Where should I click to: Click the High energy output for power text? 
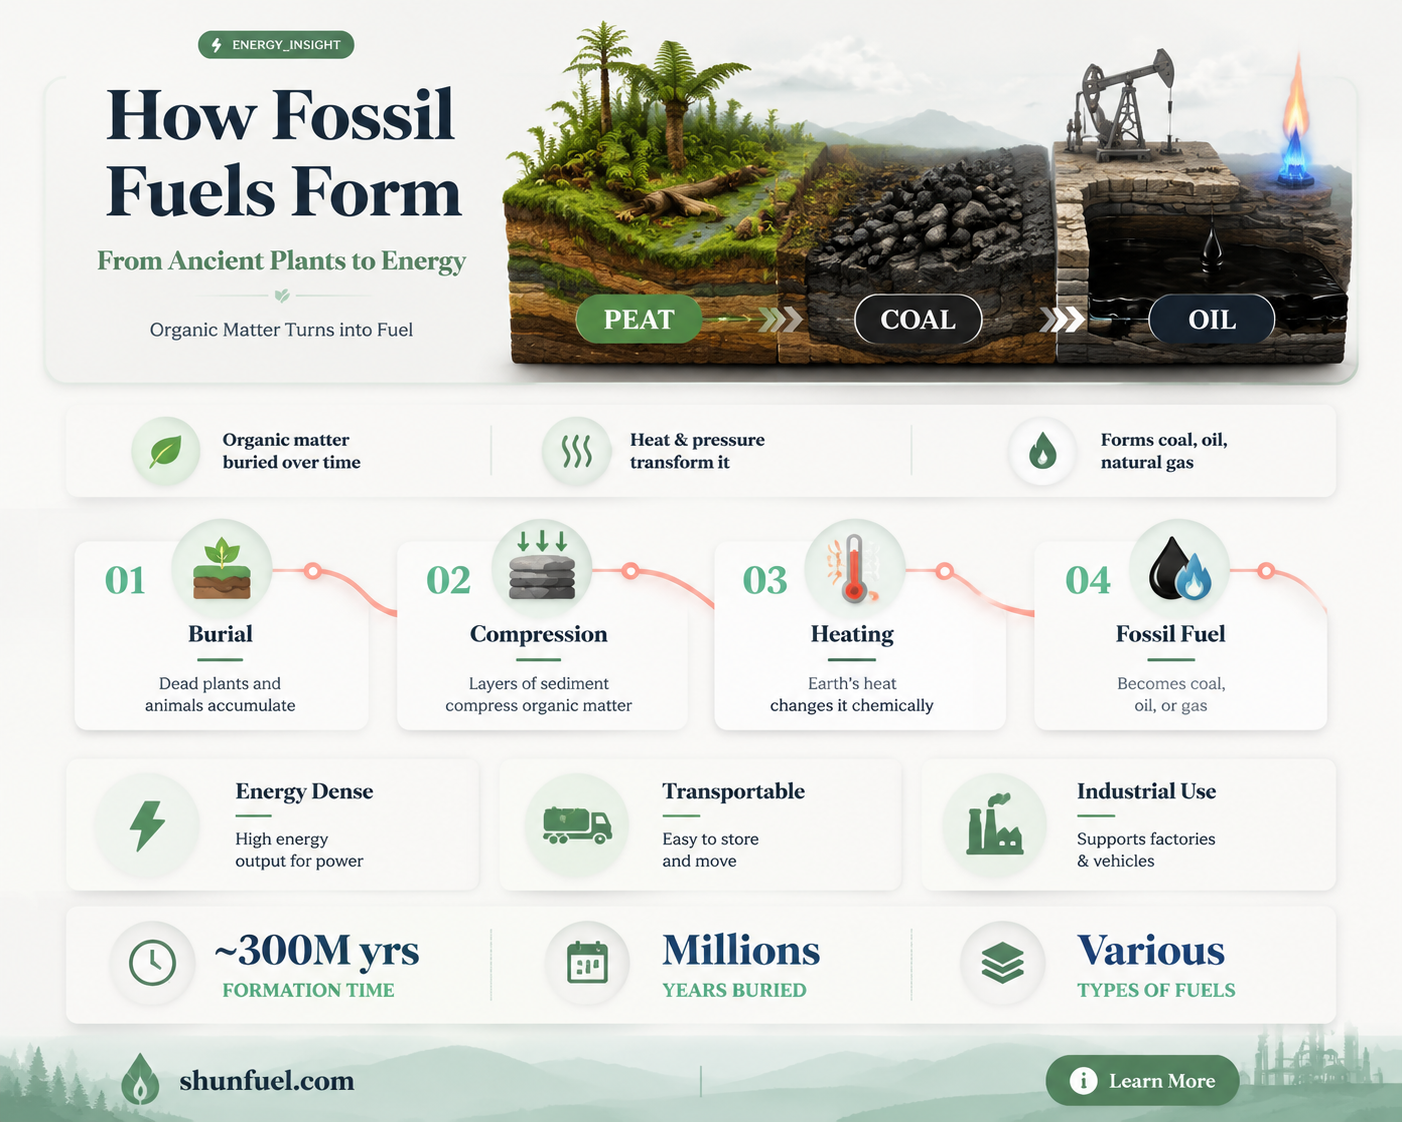[299, 850]
